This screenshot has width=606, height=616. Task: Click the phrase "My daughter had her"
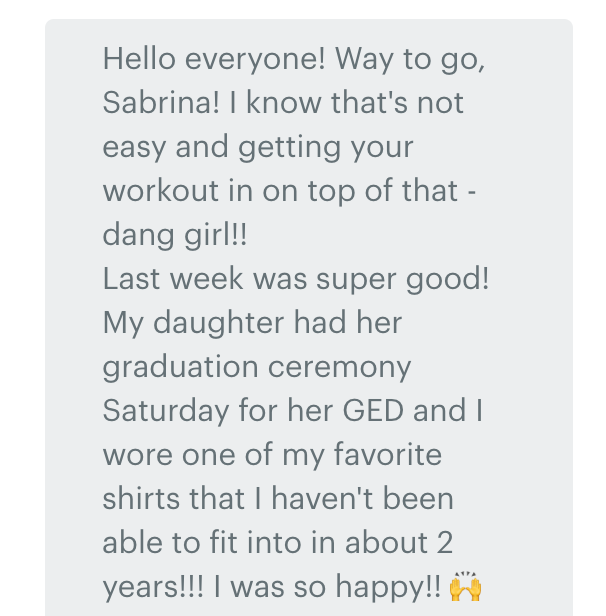point(252,323)
